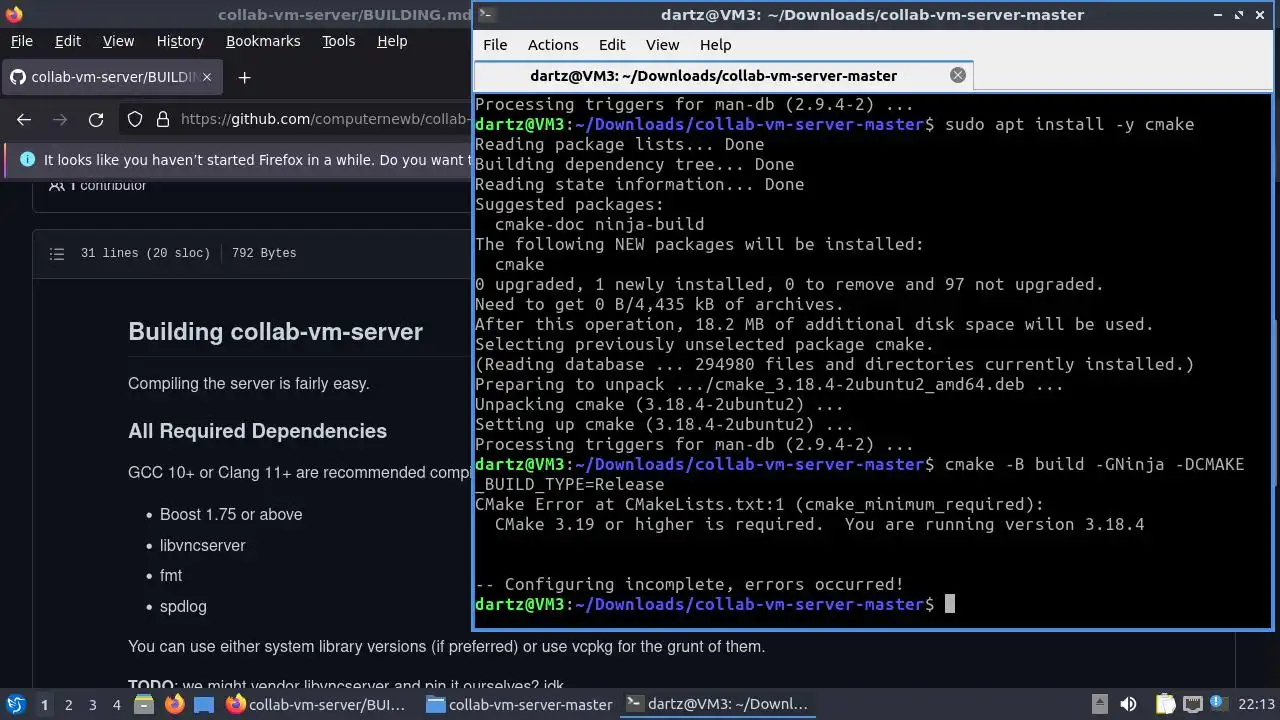Click the Firefox back arrow button
1280x720 pixels.
tap(24, 119)
